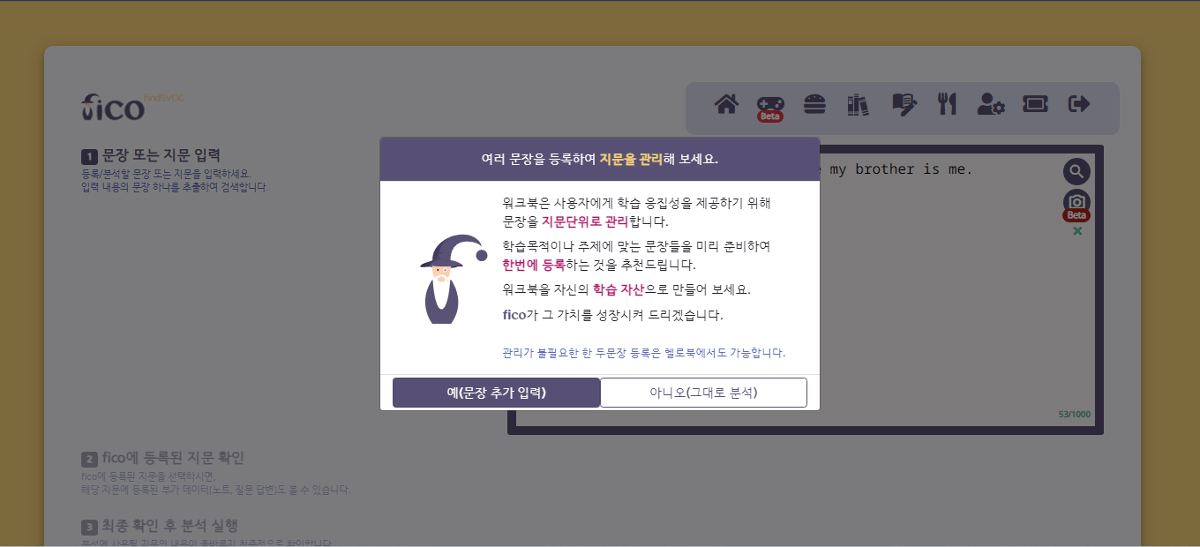The image size is (1200, 547).
Task: Choose 예(문장 추가 입력) button
Action: click(496, 392)
